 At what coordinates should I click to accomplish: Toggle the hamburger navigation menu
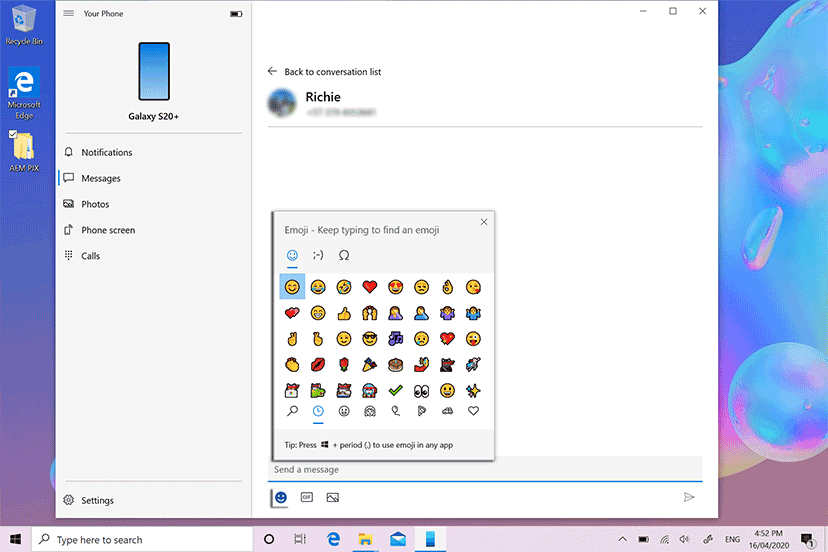pyautogui.click(x=69, y=13)
